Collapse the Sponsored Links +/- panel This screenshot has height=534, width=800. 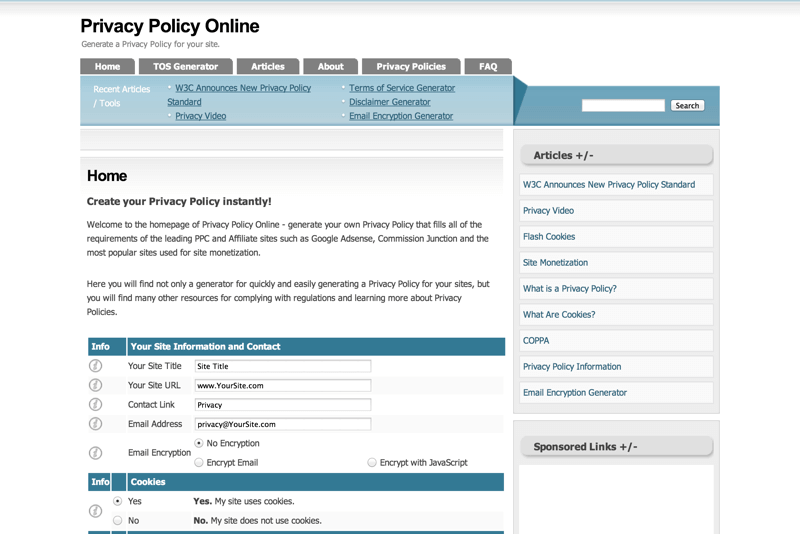coord(616,447)
